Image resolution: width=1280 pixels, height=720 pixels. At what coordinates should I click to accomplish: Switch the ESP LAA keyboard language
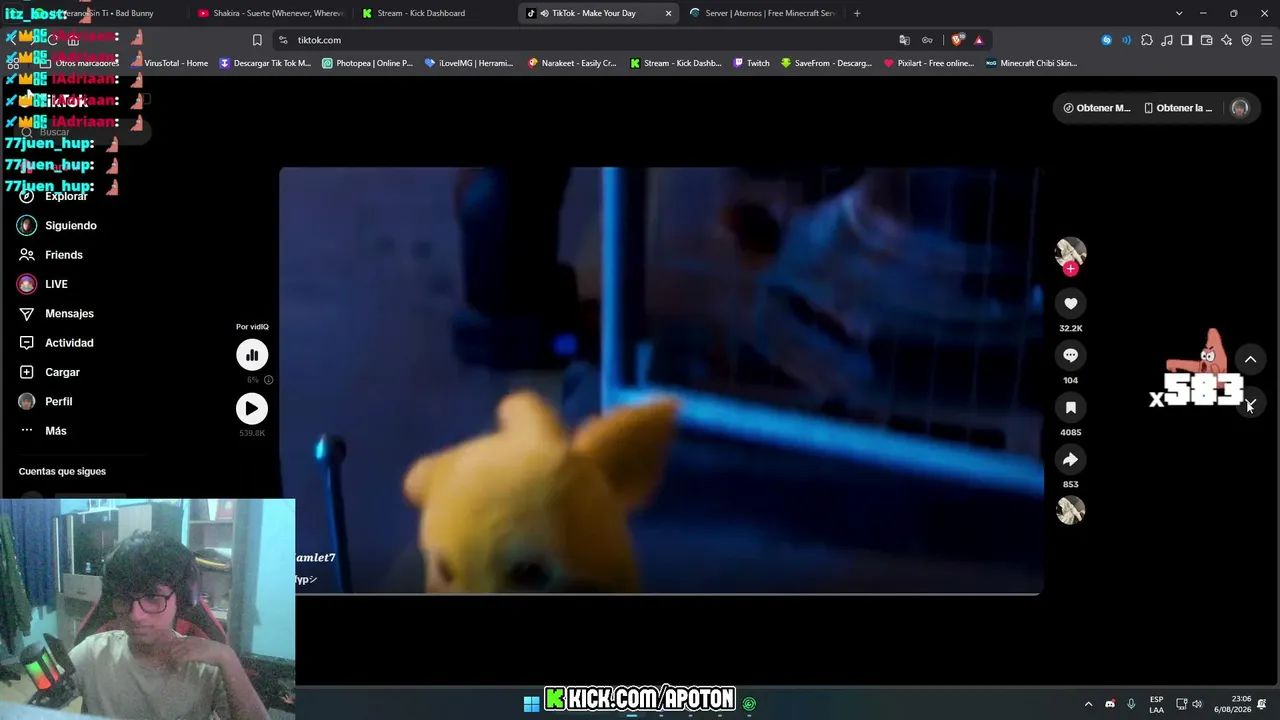[x=1156, y=704]
